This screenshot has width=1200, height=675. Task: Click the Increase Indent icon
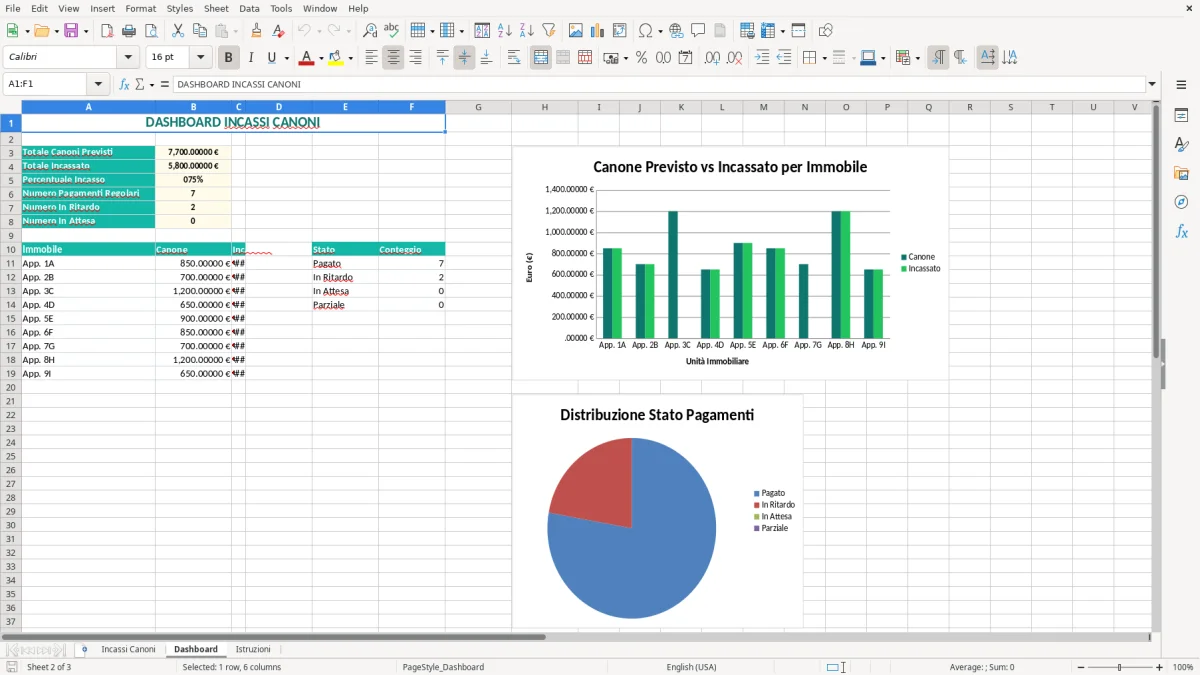coord(762,58)
